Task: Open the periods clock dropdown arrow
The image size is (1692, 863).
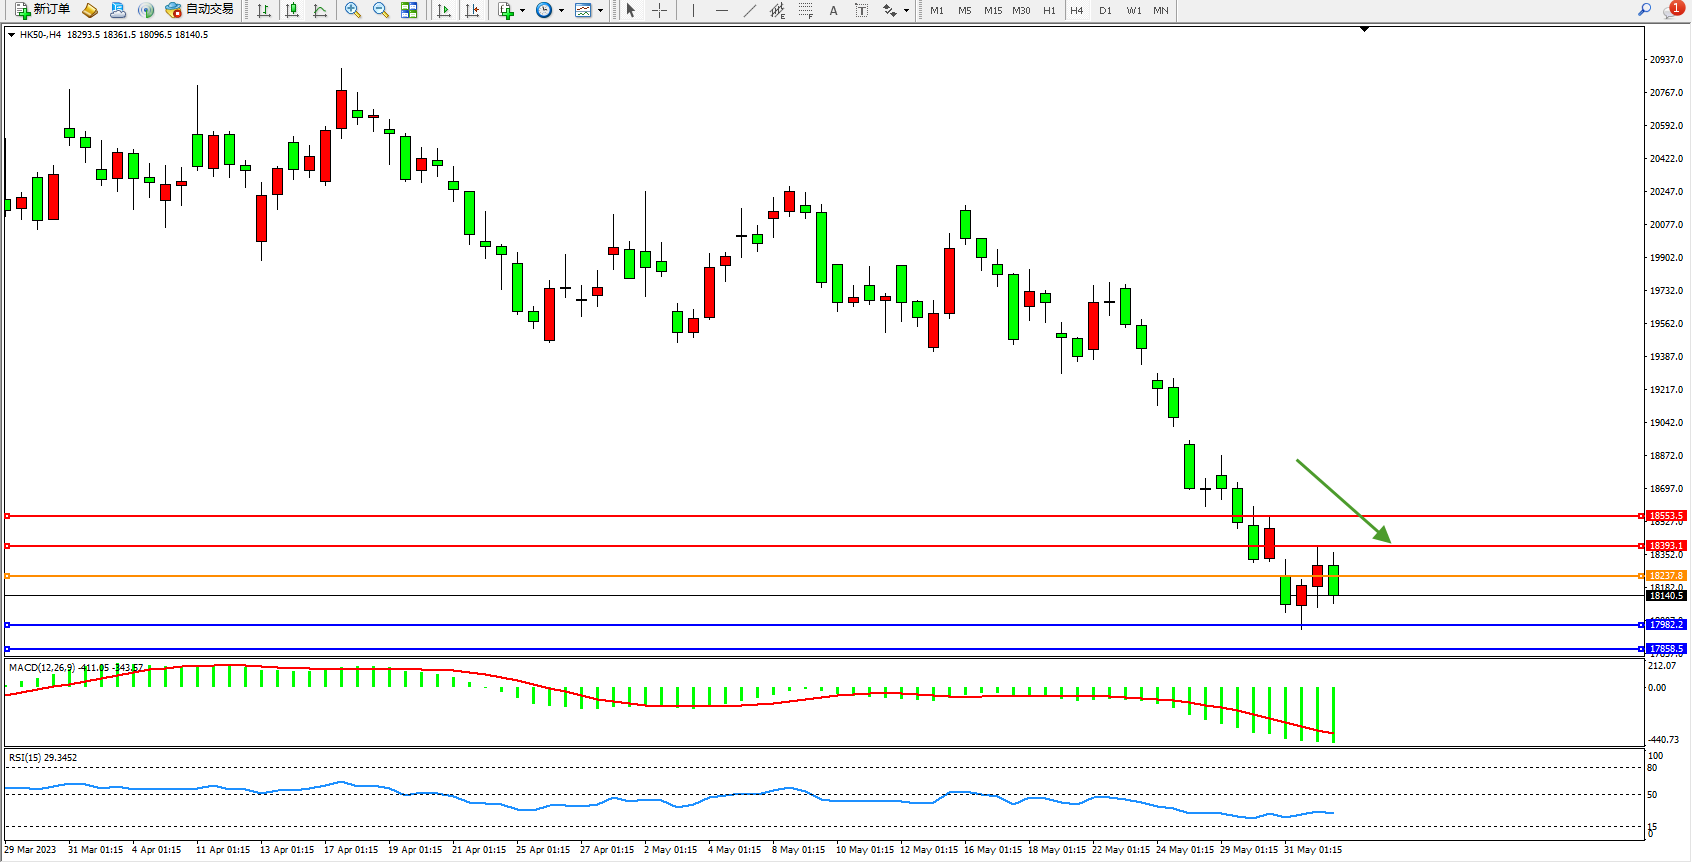Action: 561,11
